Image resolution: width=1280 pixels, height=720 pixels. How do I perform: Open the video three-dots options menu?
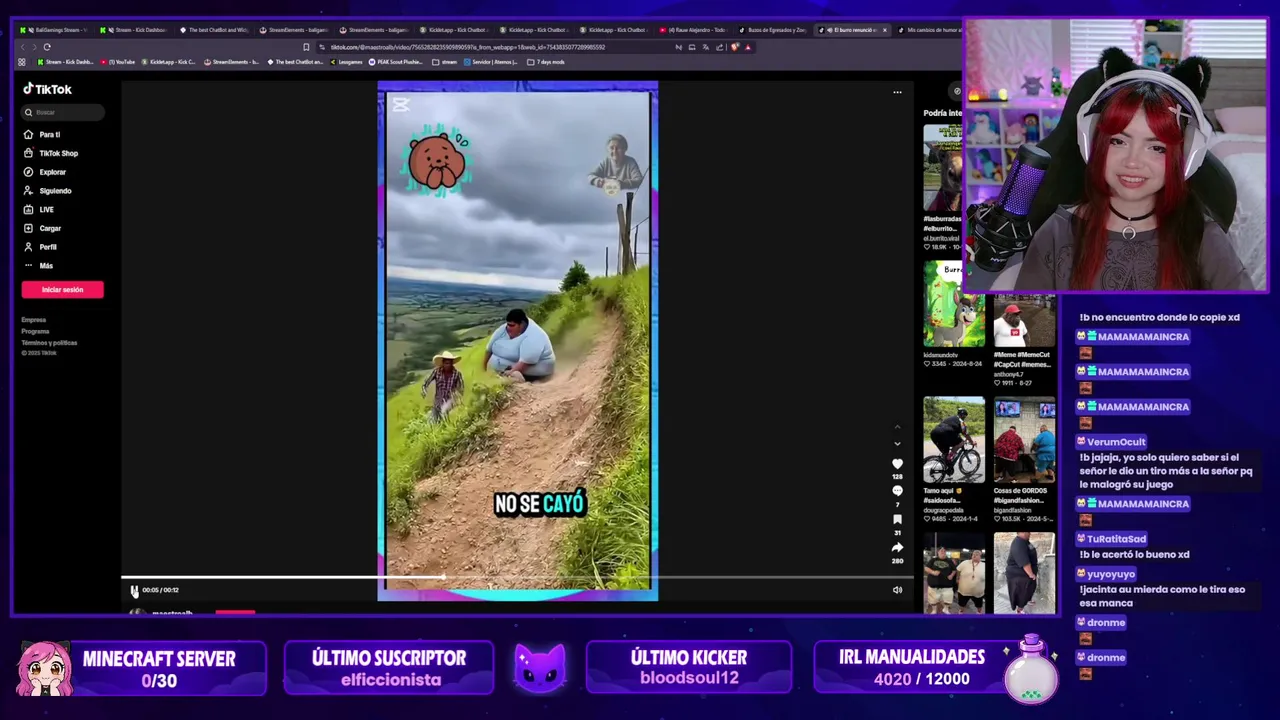(897, 92)
